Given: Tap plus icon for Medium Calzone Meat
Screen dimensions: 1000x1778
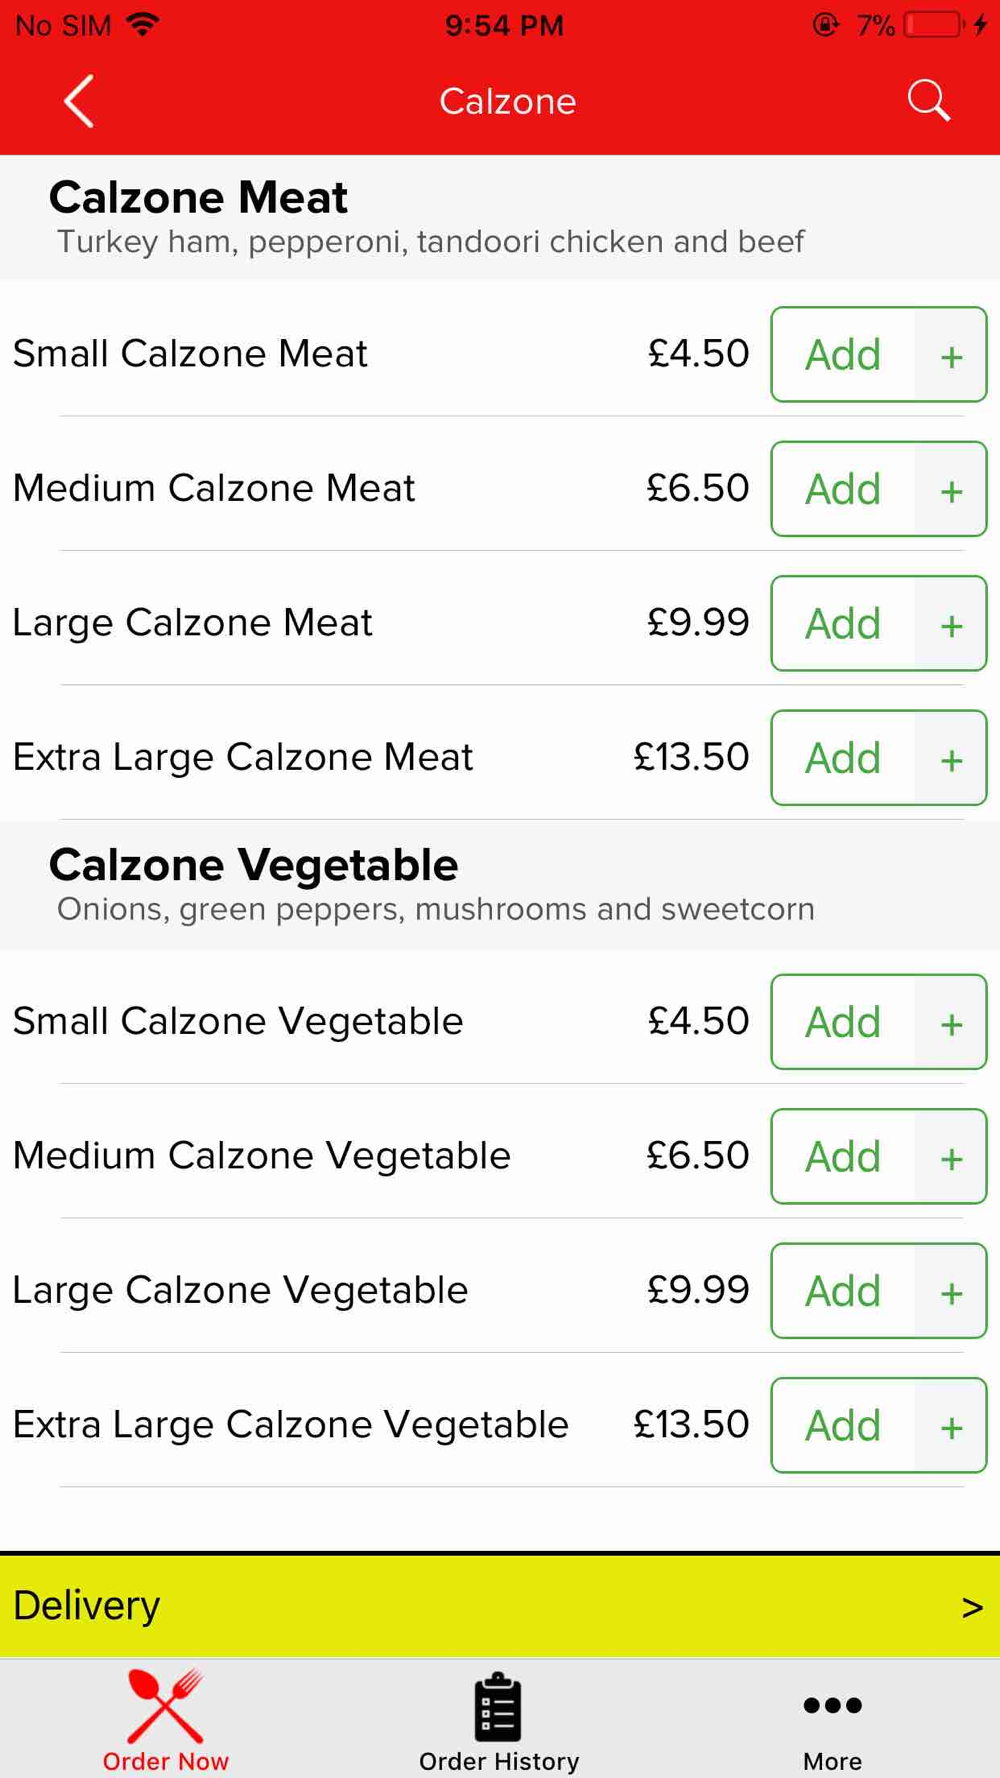Looking at the screenshot, I should tap(951, 490).
